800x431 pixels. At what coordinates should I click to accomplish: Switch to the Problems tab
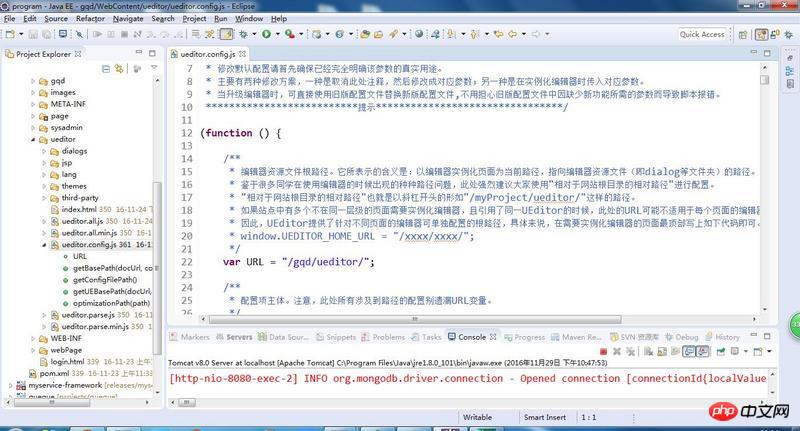coord(383,337)
